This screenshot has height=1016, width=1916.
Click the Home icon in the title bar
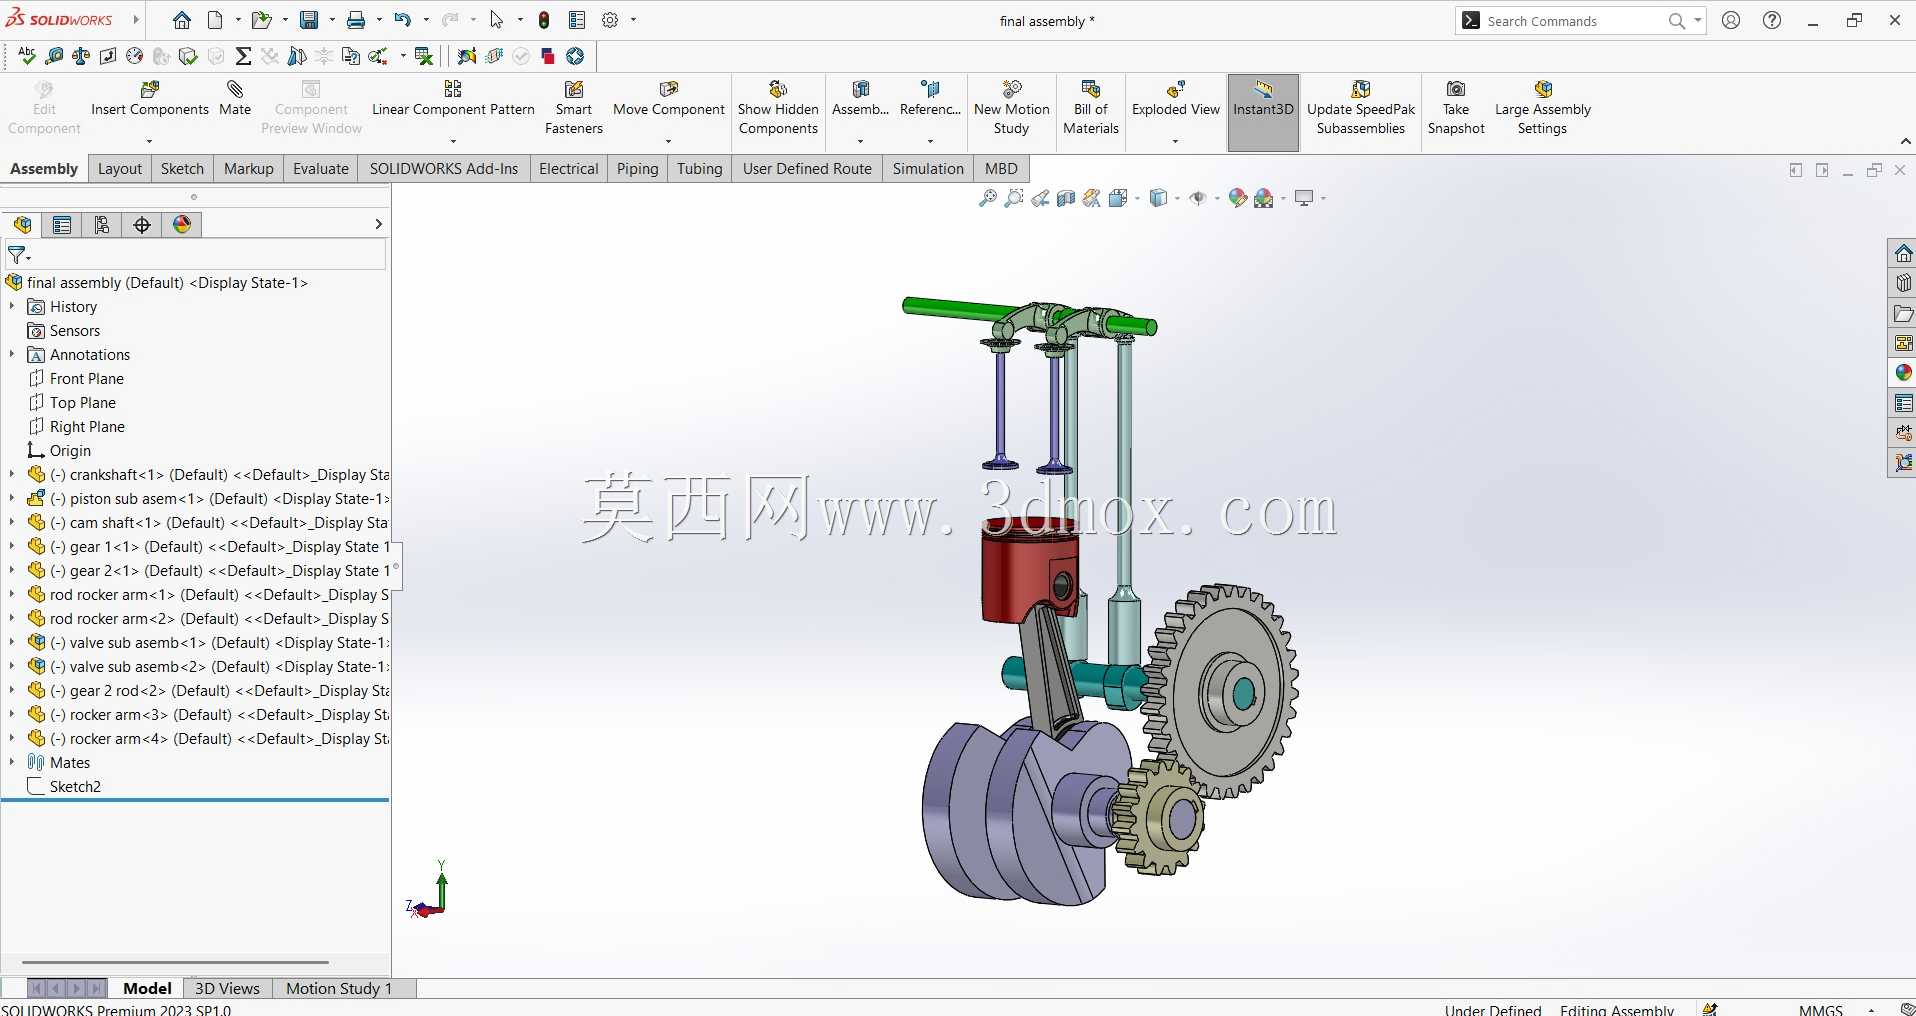point(181,20)
